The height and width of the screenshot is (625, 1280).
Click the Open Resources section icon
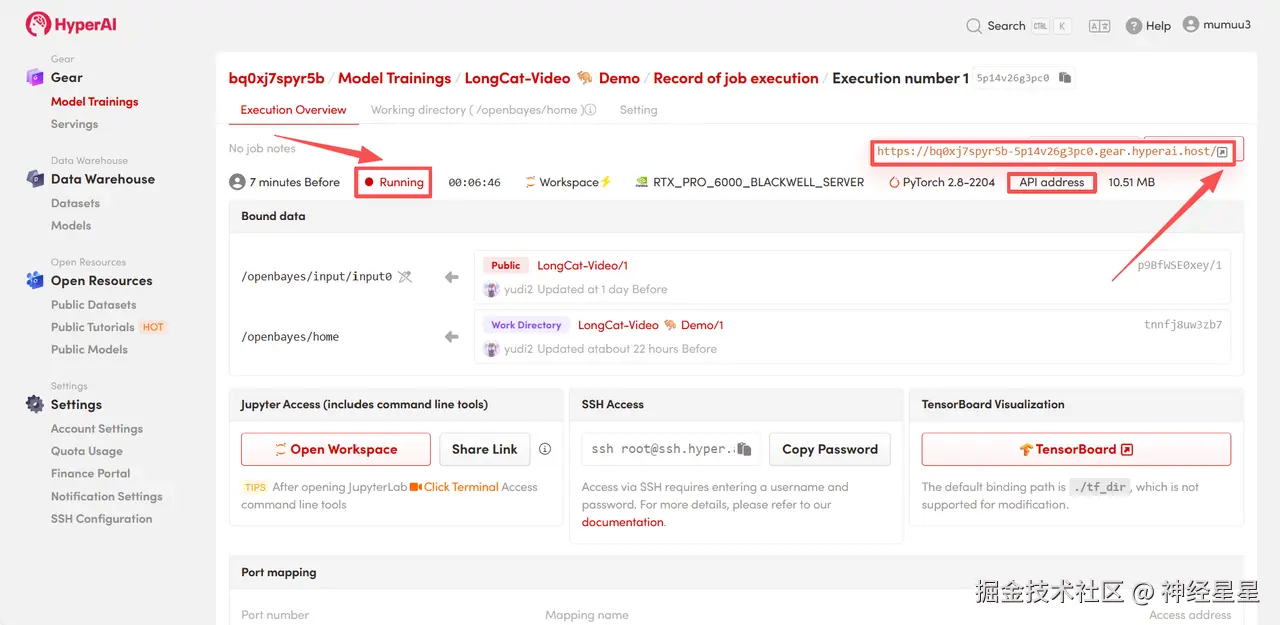(34, 281)
